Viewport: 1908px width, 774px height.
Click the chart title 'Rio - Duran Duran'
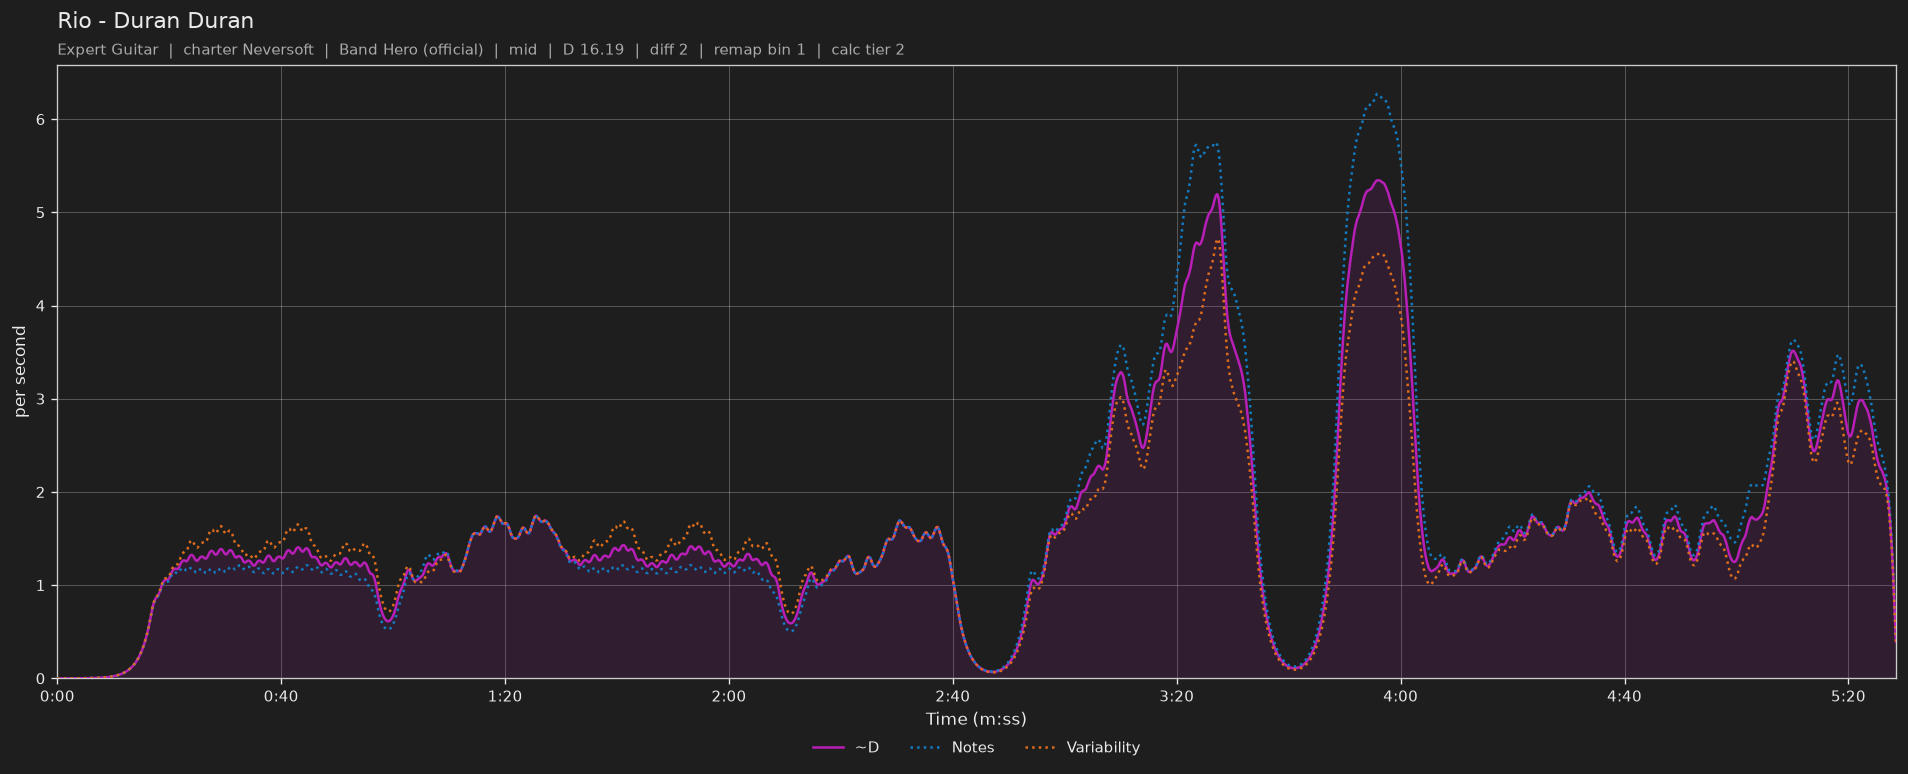[155, 21]
